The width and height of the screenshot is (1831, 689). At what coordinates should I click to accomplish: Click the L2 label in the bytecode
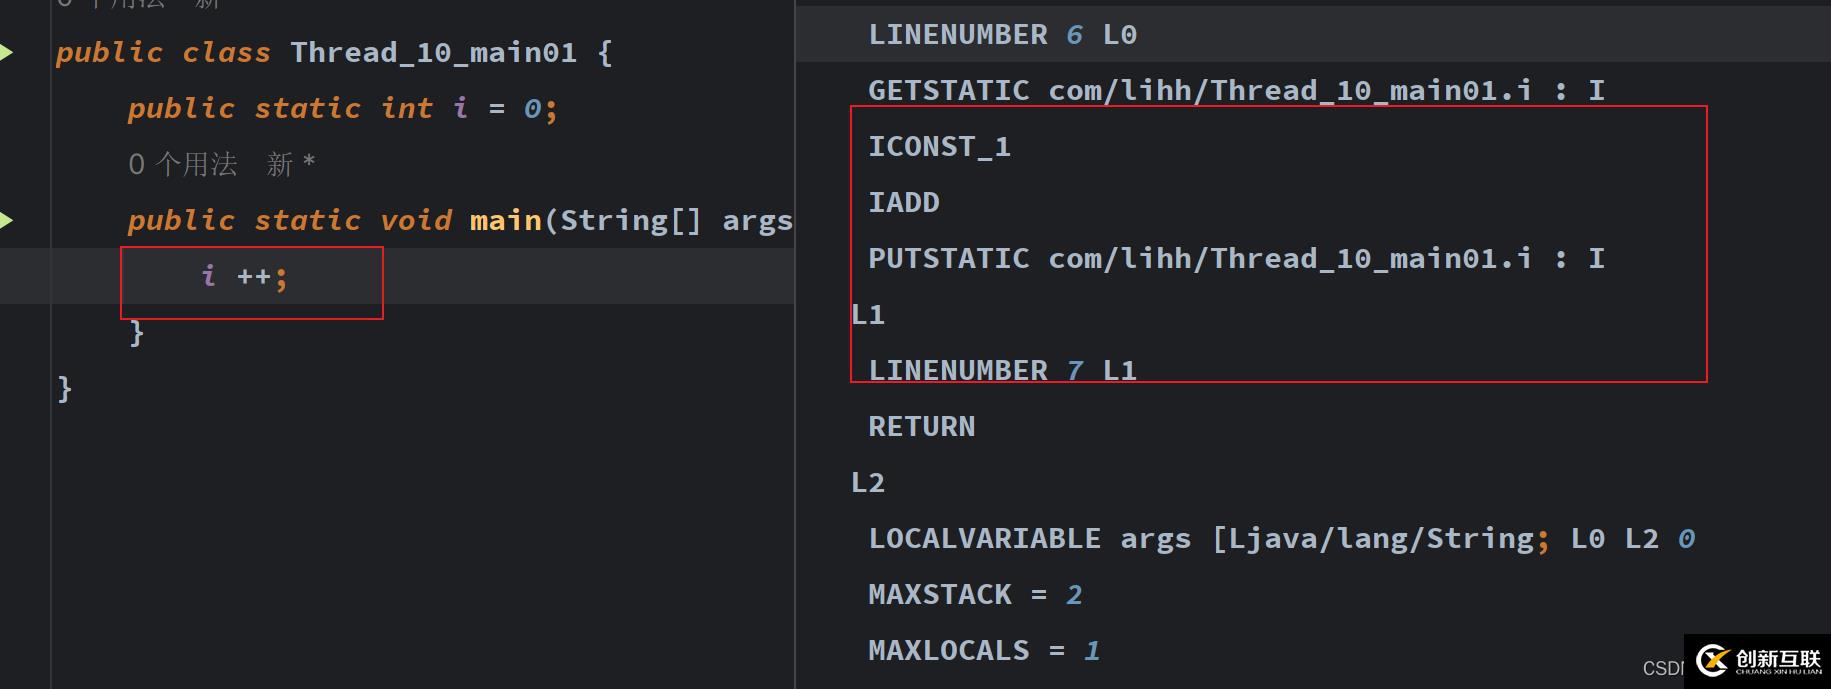point(867,483)
